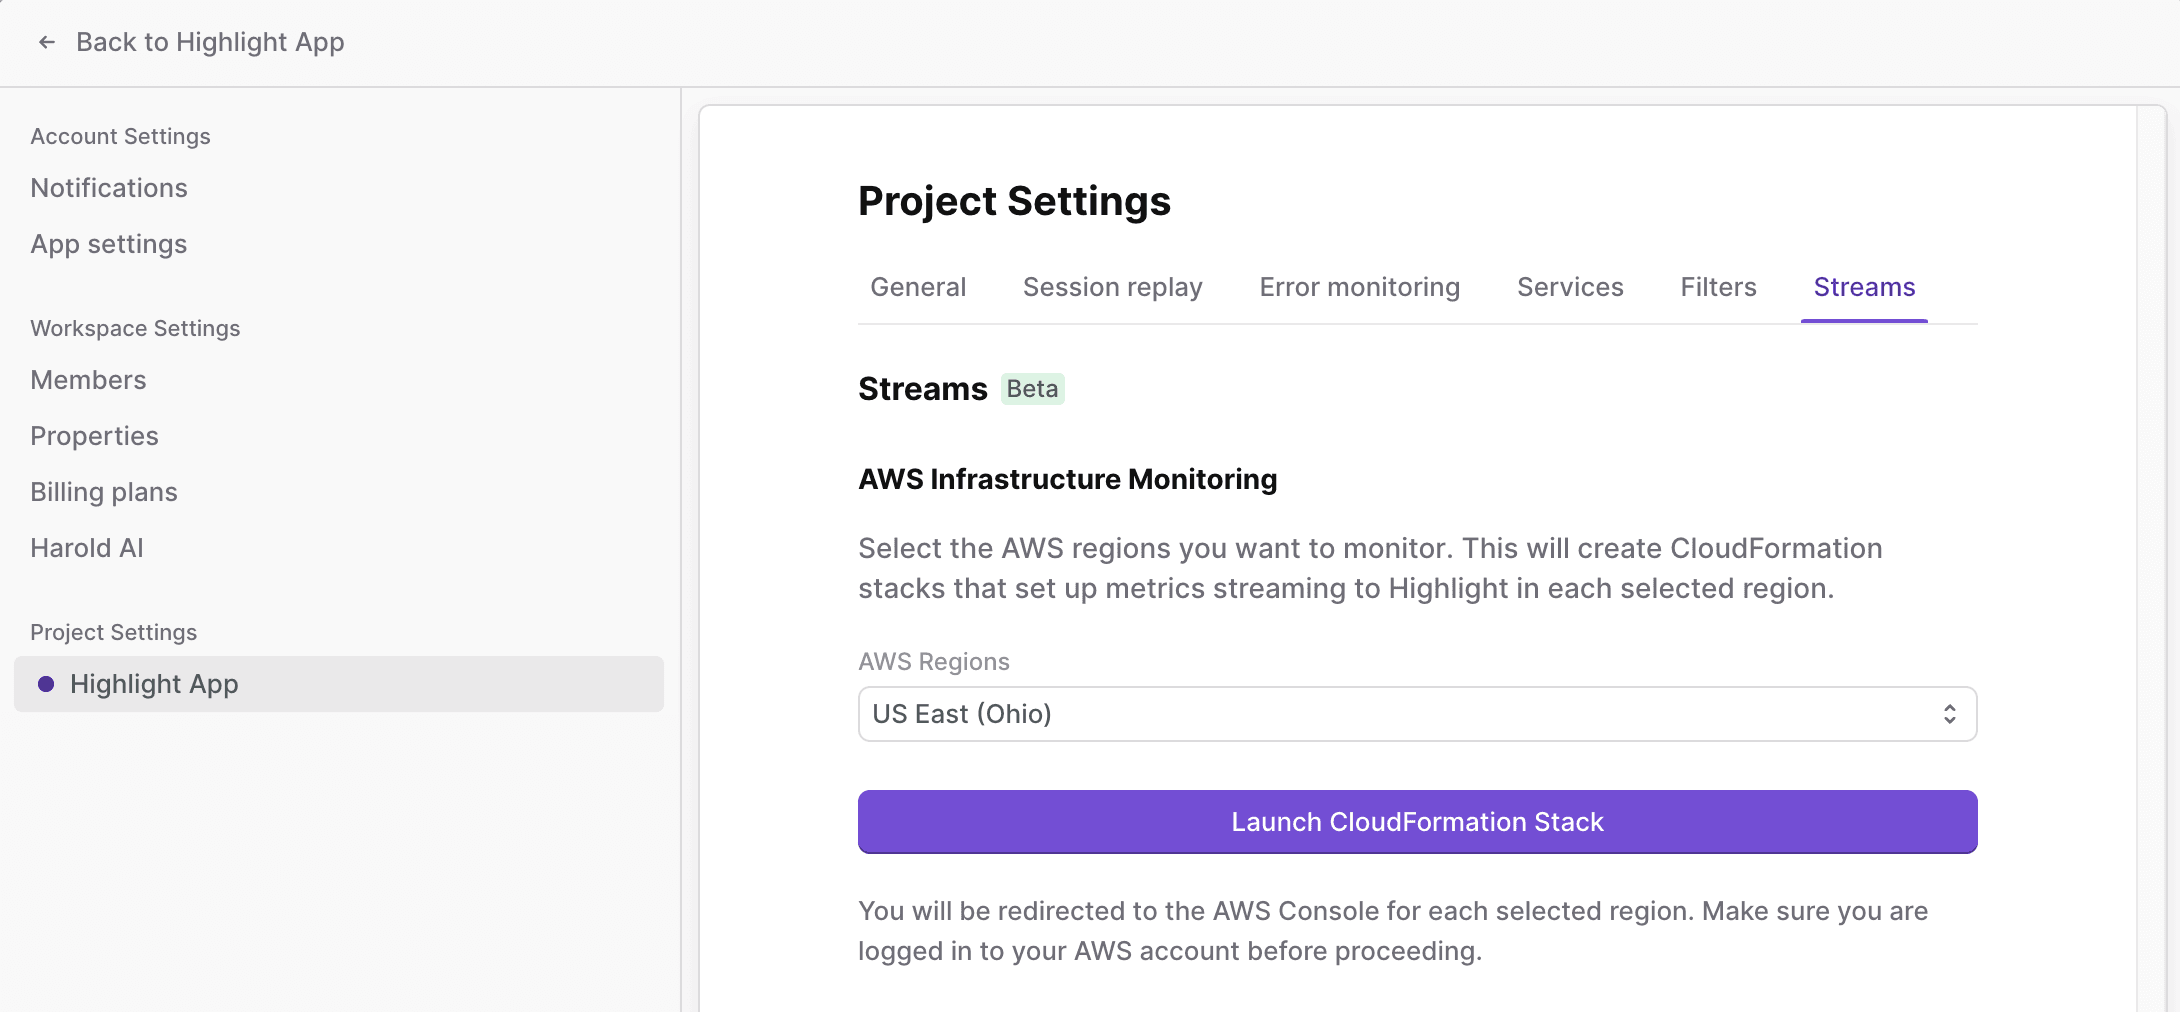The width and height of the screenshot is (2180, 1012).
Task: Click the purple dot beside Highlight App
Action: point(46,684)
